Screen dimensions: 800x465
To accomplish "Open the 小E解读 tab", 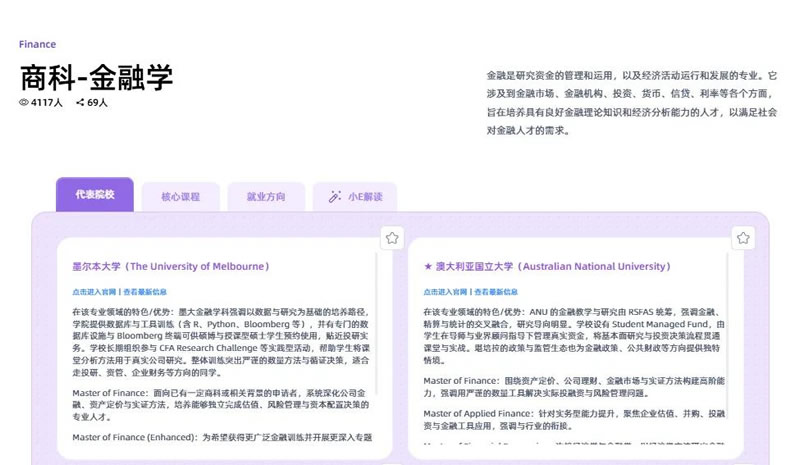I will pyautogui.click(x=355, y=197).
